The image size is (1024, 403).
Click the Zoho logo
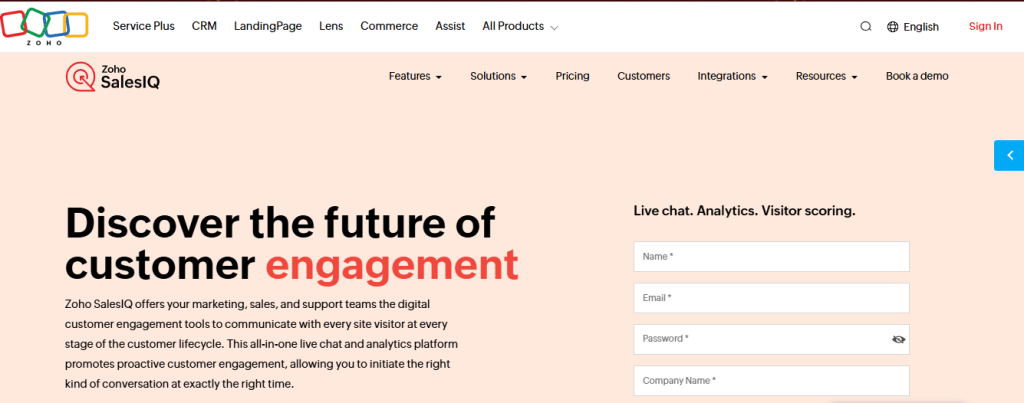coord(44,27)
